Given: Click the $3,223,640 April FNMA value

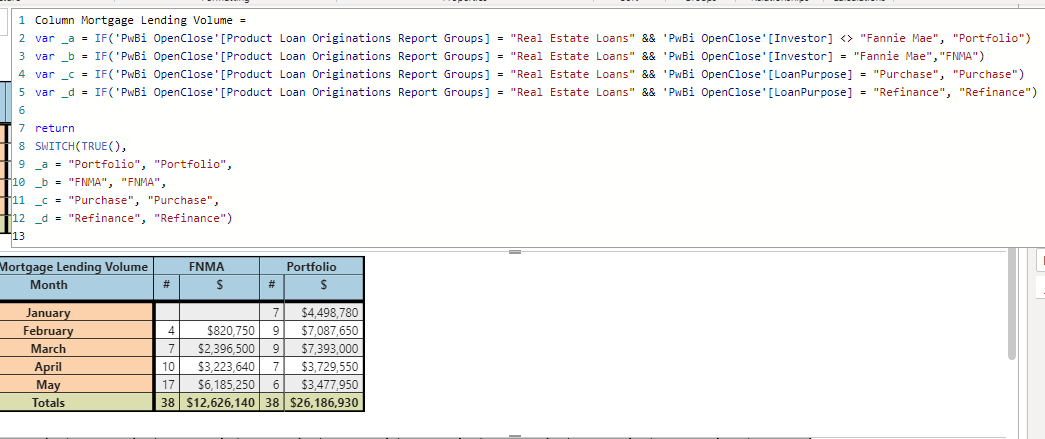Looking at the screenshot, I should coord(219,366).
